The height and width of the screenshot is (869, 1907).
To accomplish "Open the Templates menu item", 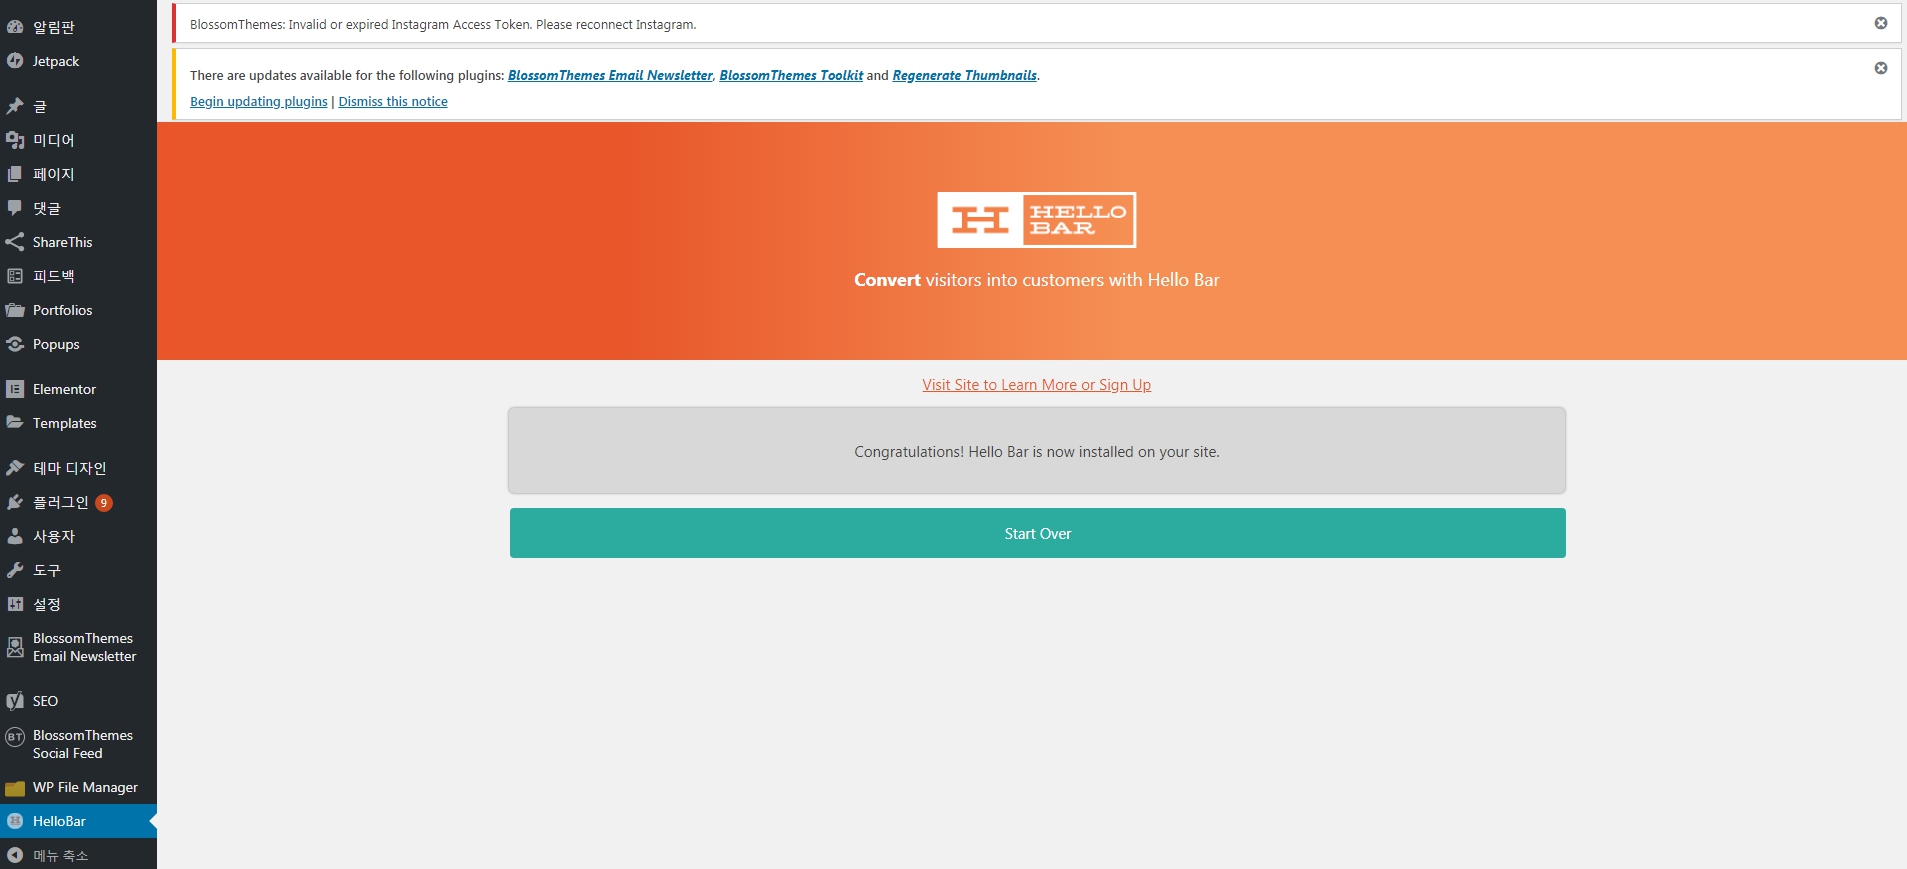I will 78,423.
